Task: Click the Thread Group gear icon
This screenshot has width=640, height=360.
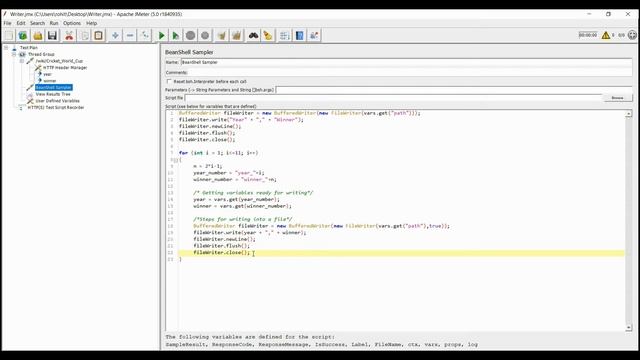Action: (x=22, y=54)
